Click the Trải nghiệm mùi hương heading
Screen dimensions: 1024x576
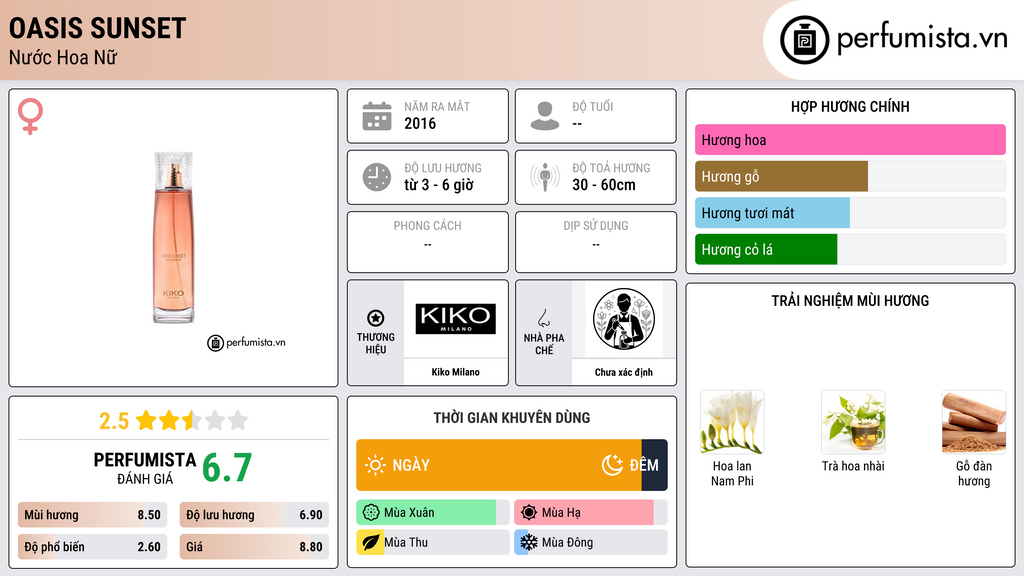[850, 301]
